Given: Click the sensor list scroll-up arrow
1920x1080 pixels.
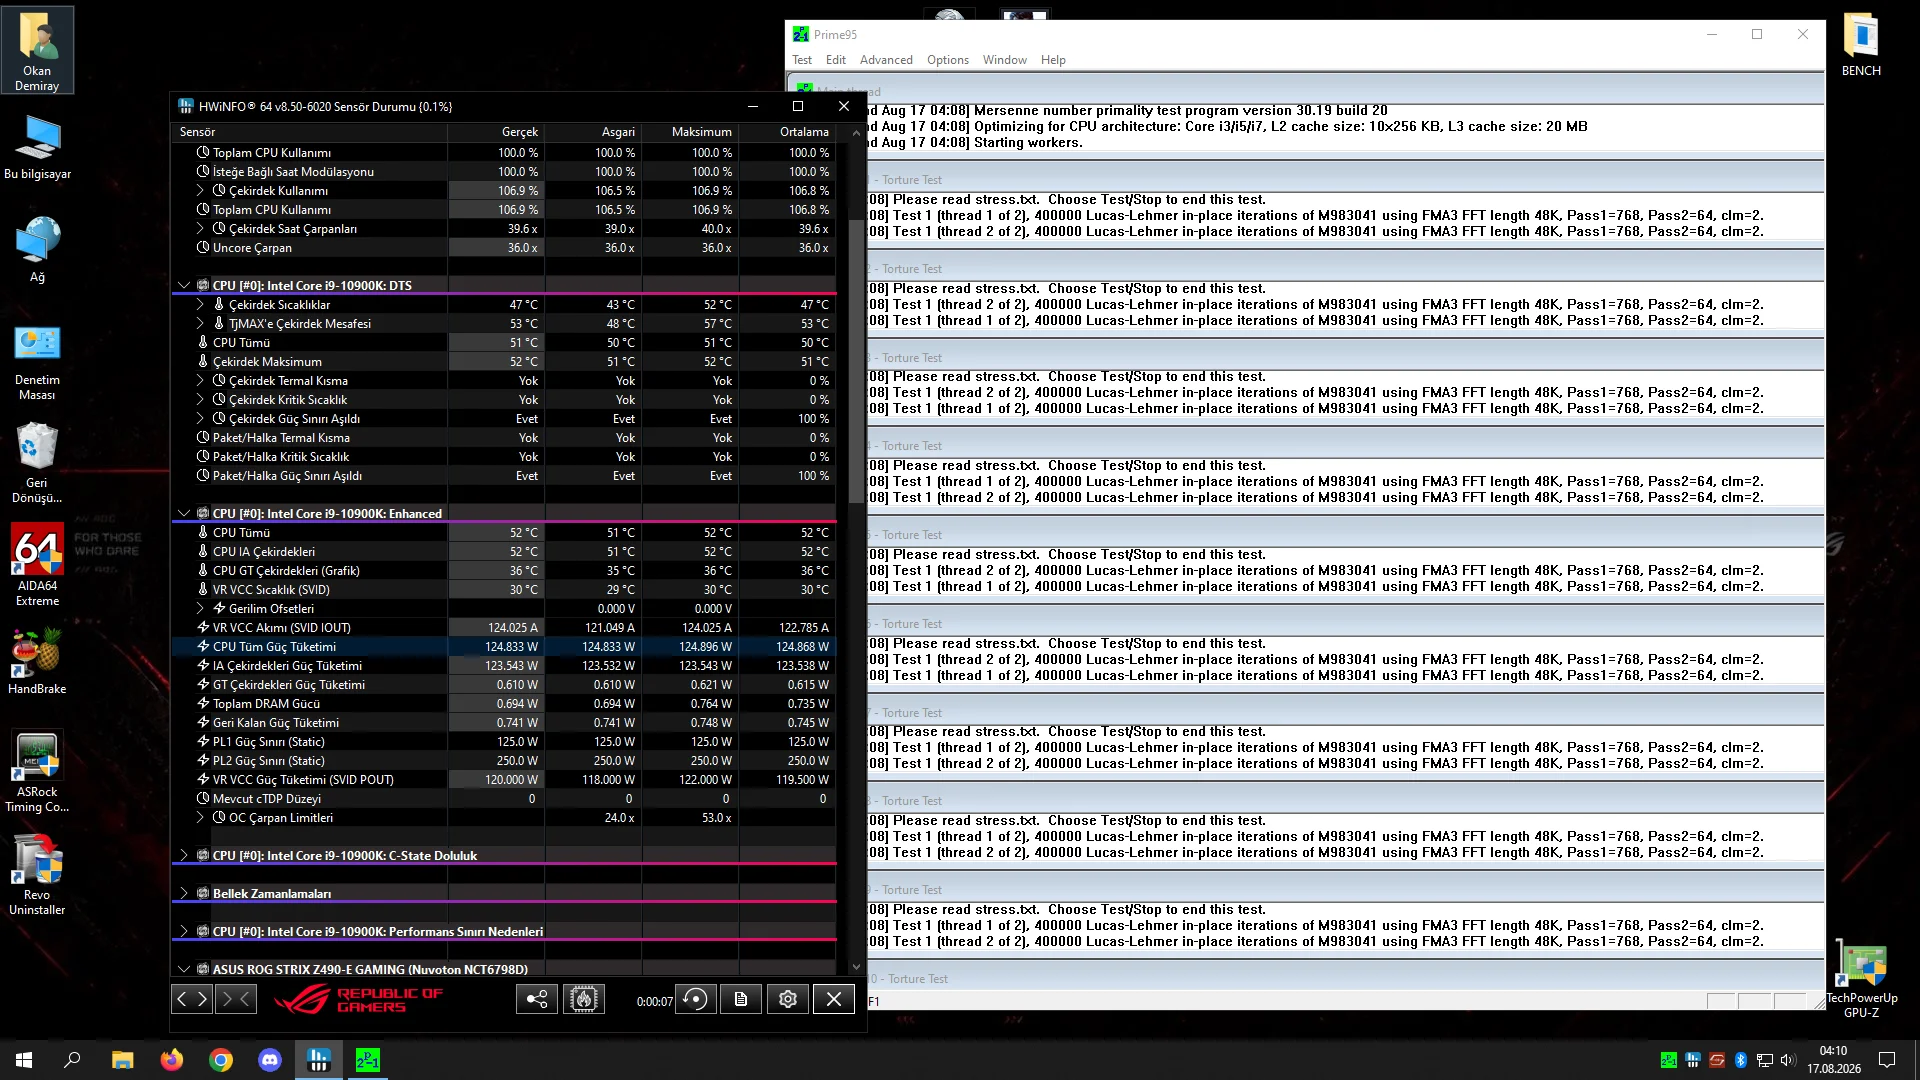Looking at the screenshot, I should point(856,132).
